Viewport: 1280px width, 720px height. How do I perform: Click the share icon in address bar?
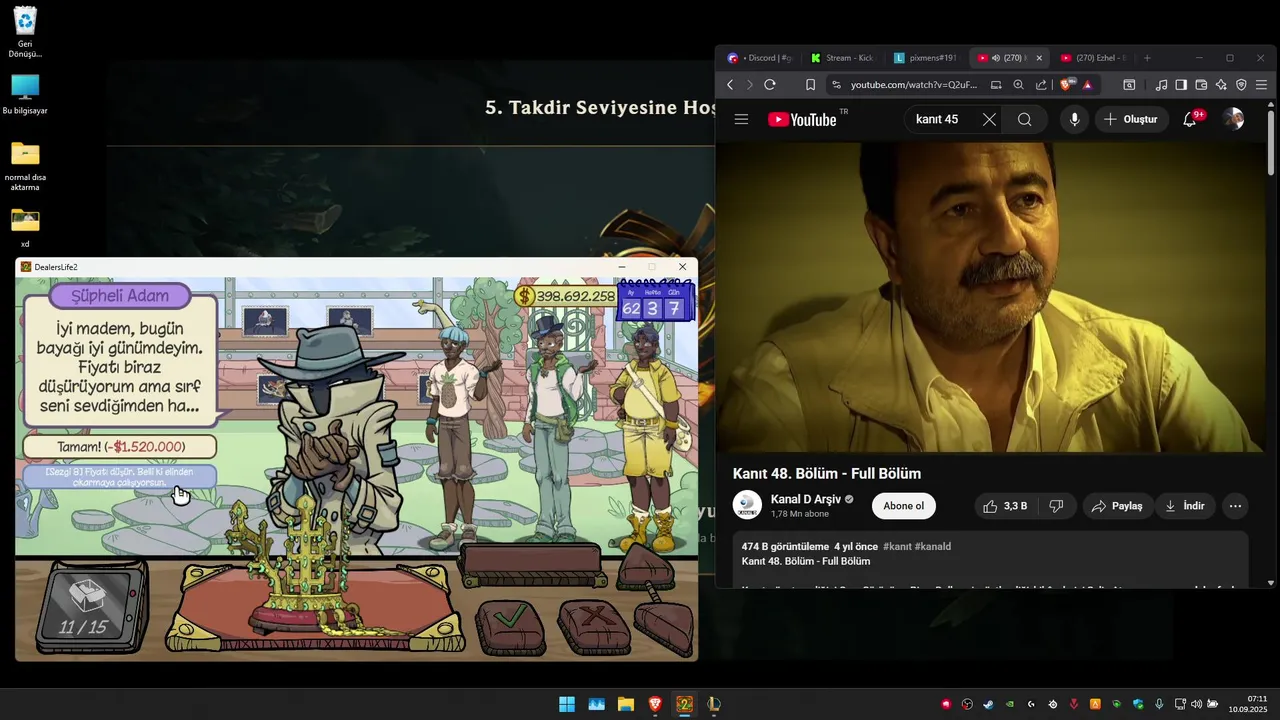pyautogui.click(x=1041, y=85)
